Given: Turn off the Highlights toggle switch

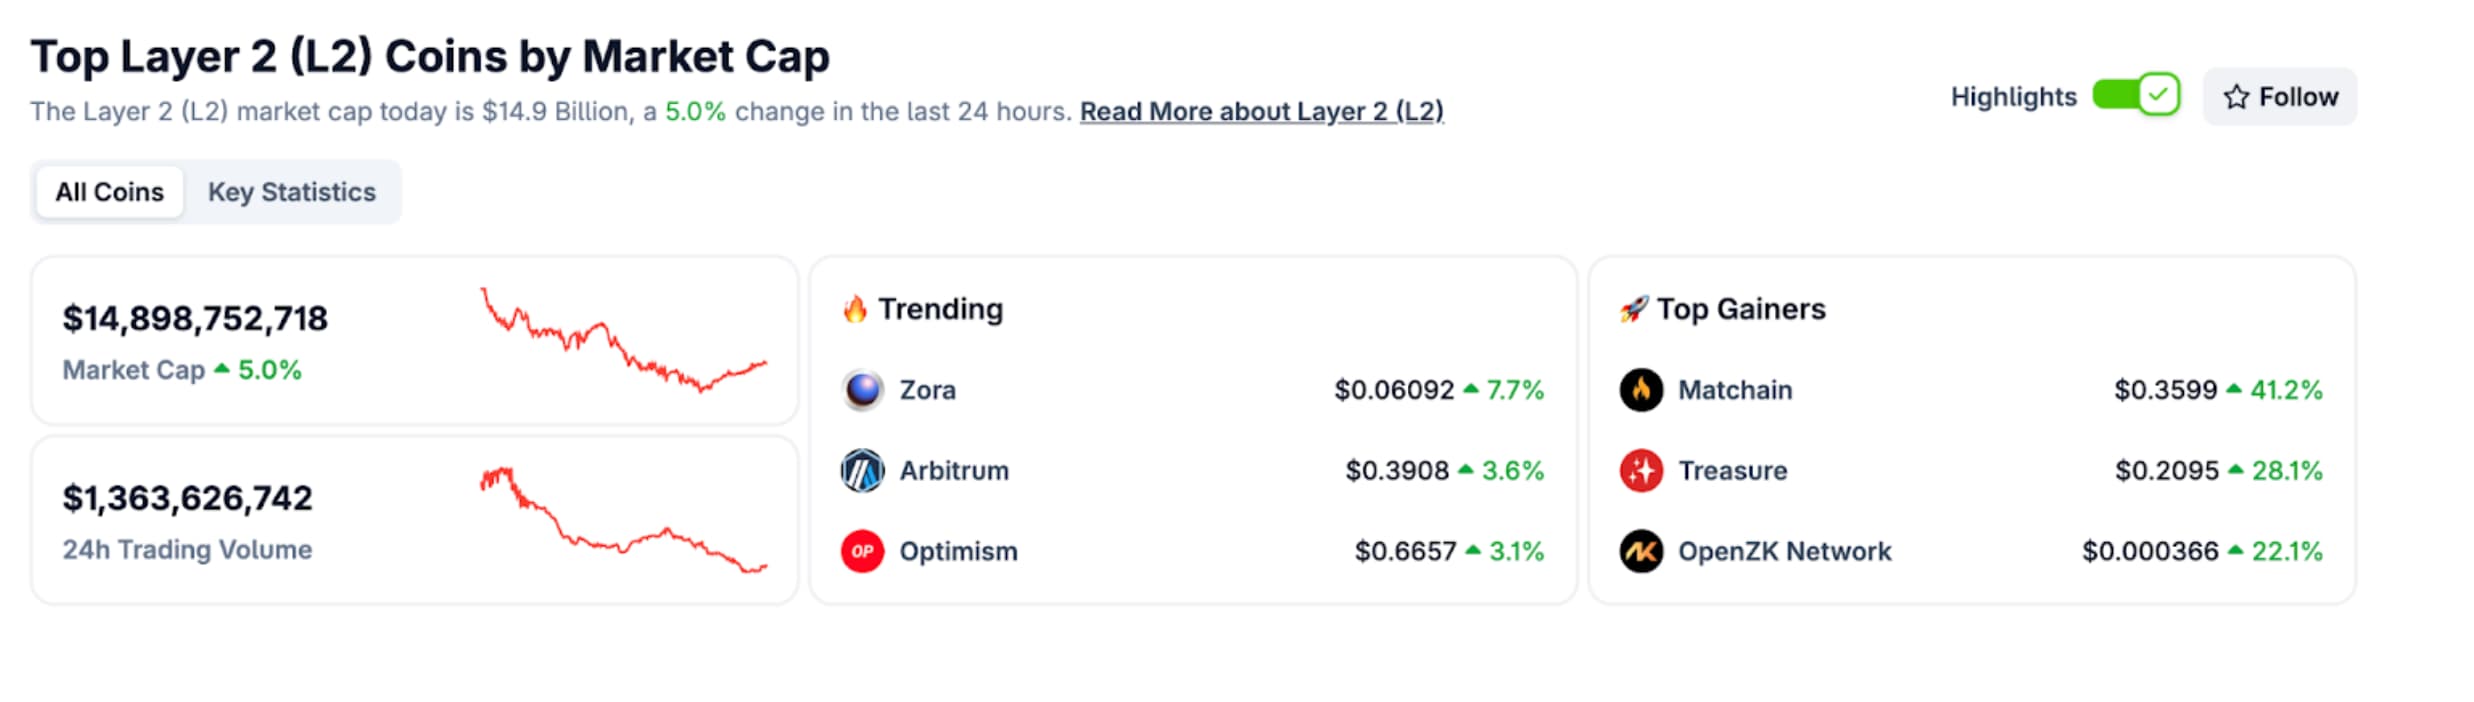Looking at the screenshot, I should pyautogui.click(x=2136, y=96).
